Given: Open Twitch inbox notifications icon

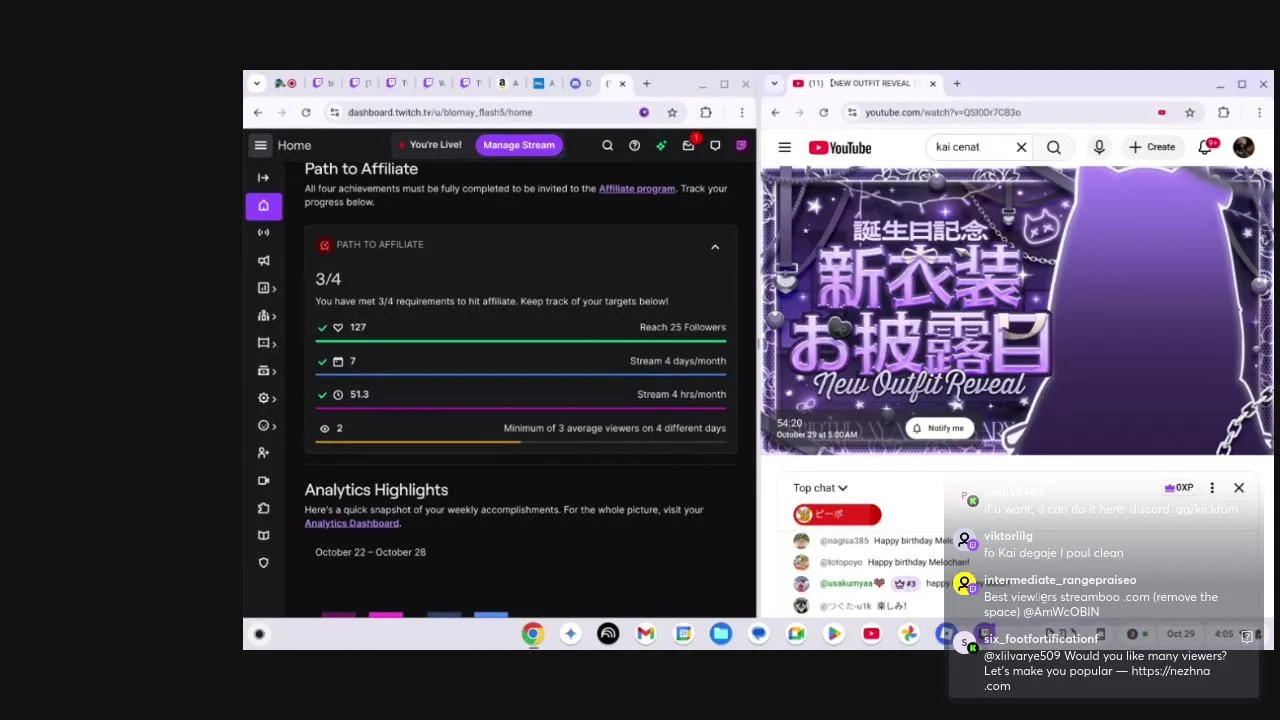Looking at the screenshot, I should click(689, 146).
